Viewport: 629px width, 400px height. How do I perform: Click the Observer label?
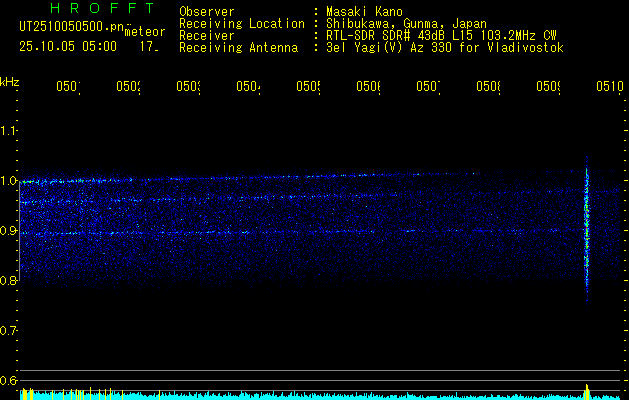pyautogui.click(x=207, y=12)
